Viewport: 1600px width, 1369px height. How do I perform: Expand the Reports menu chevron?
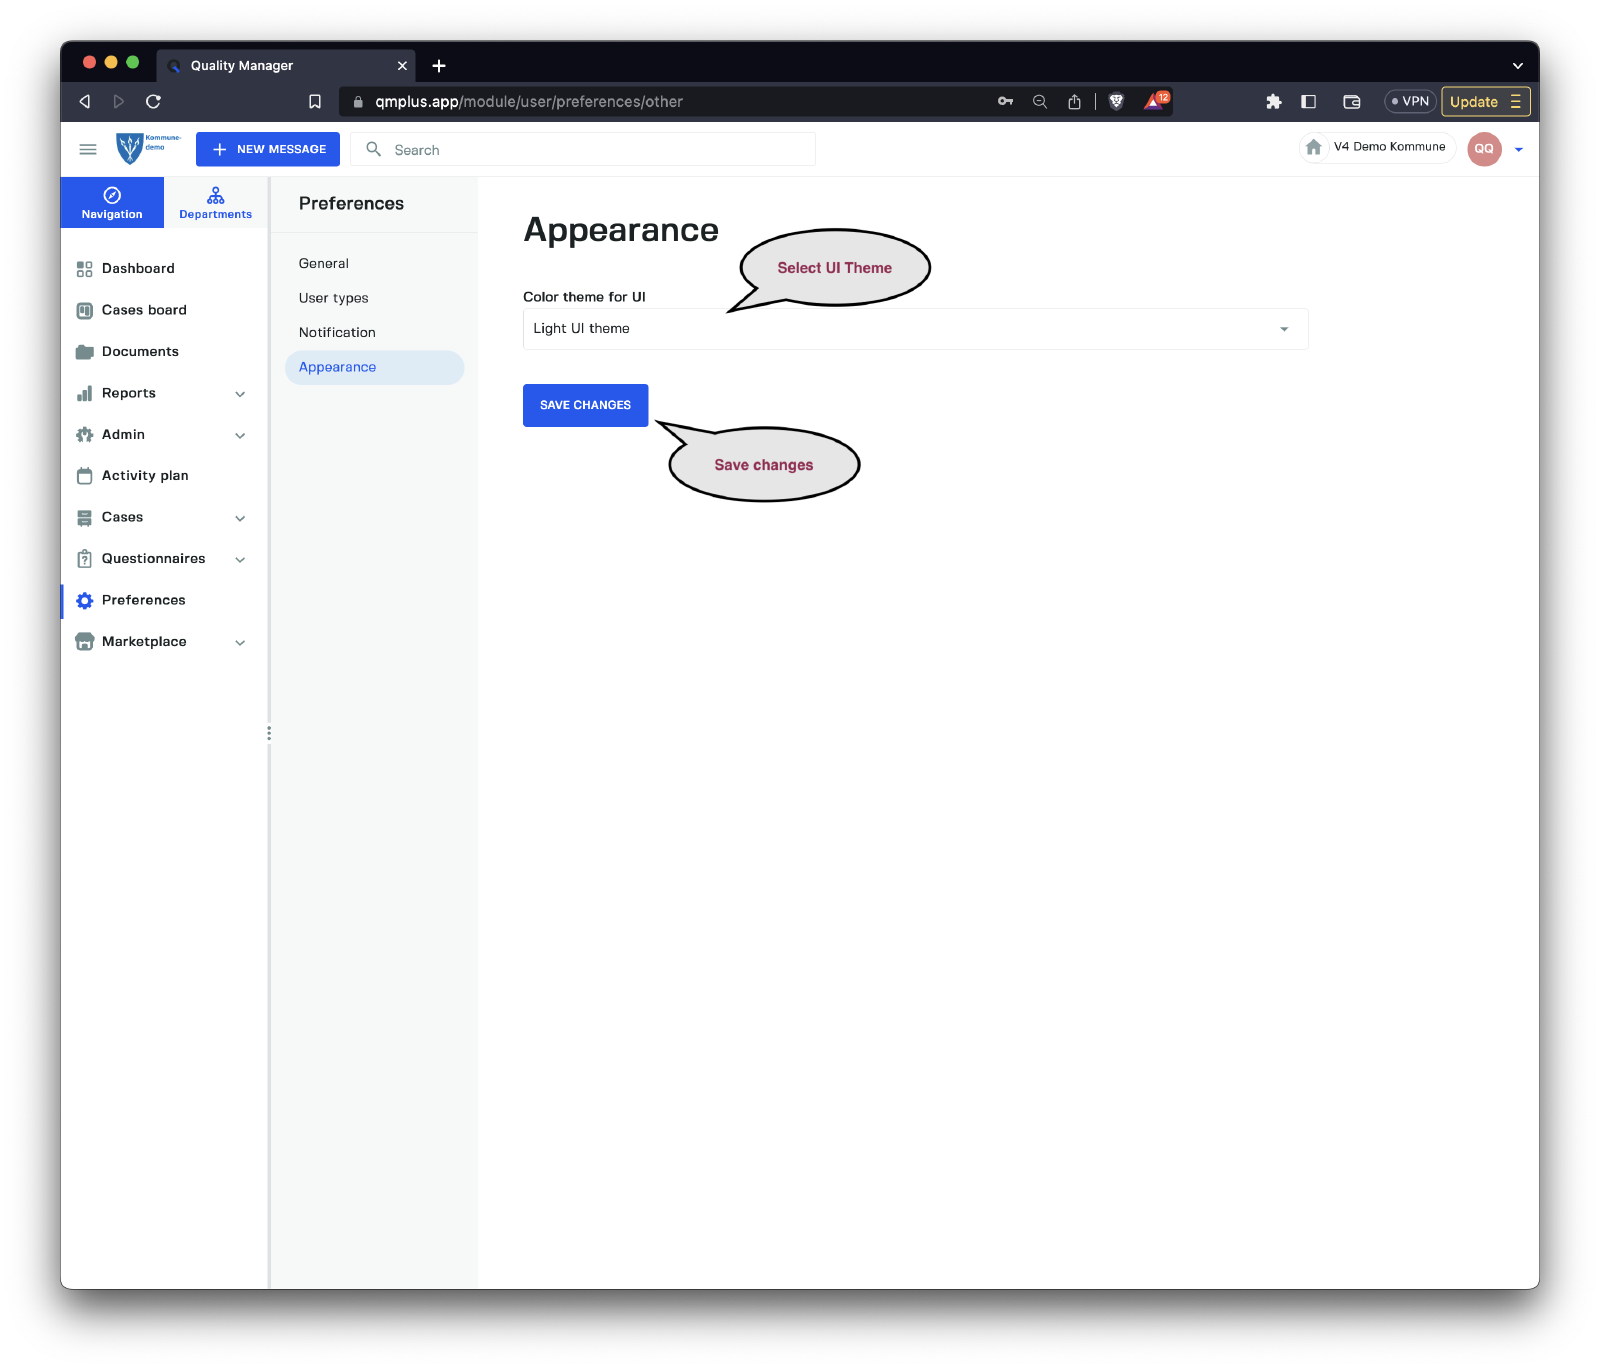[x=240, y=394]
